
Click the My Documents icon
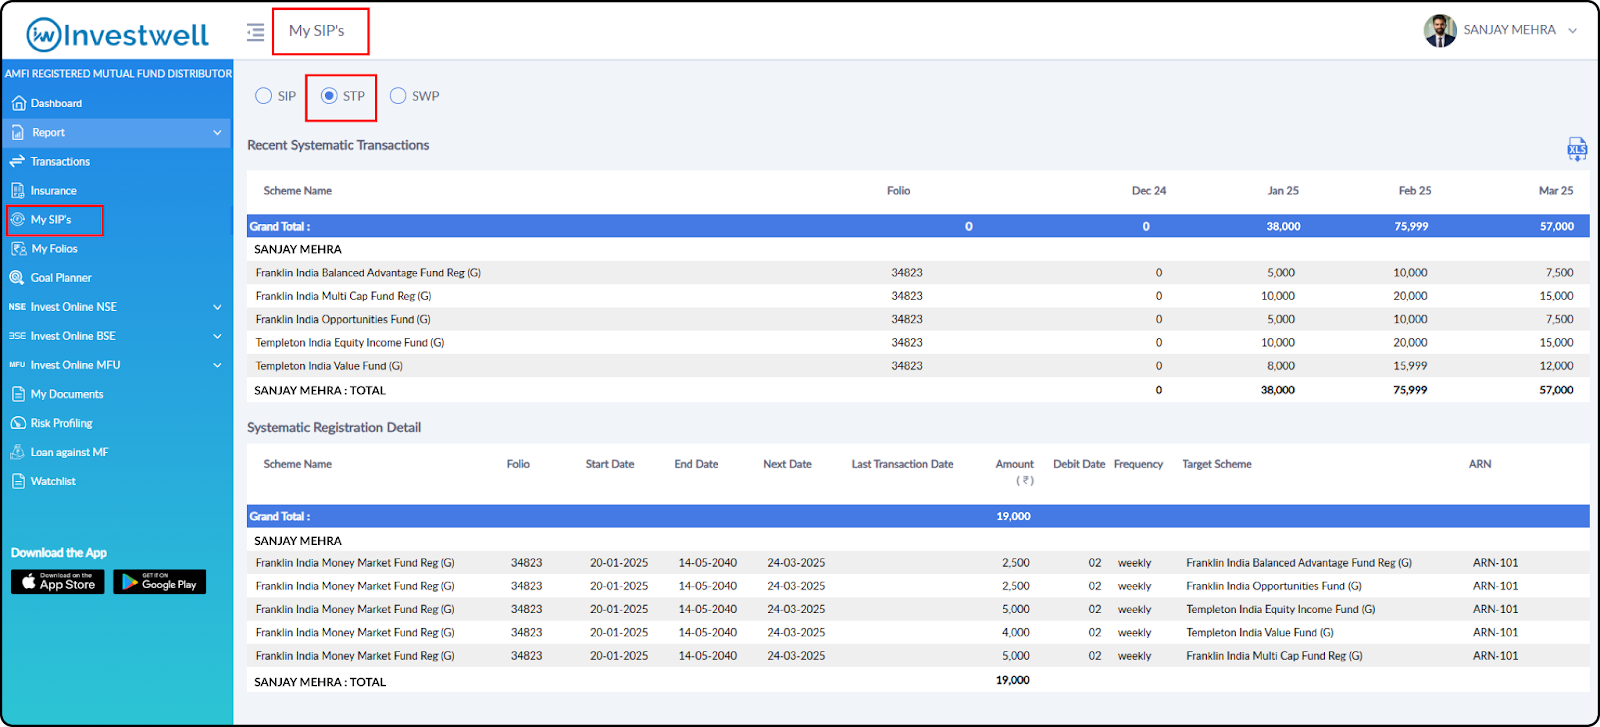pyautogui.click(x=18, y=394)
